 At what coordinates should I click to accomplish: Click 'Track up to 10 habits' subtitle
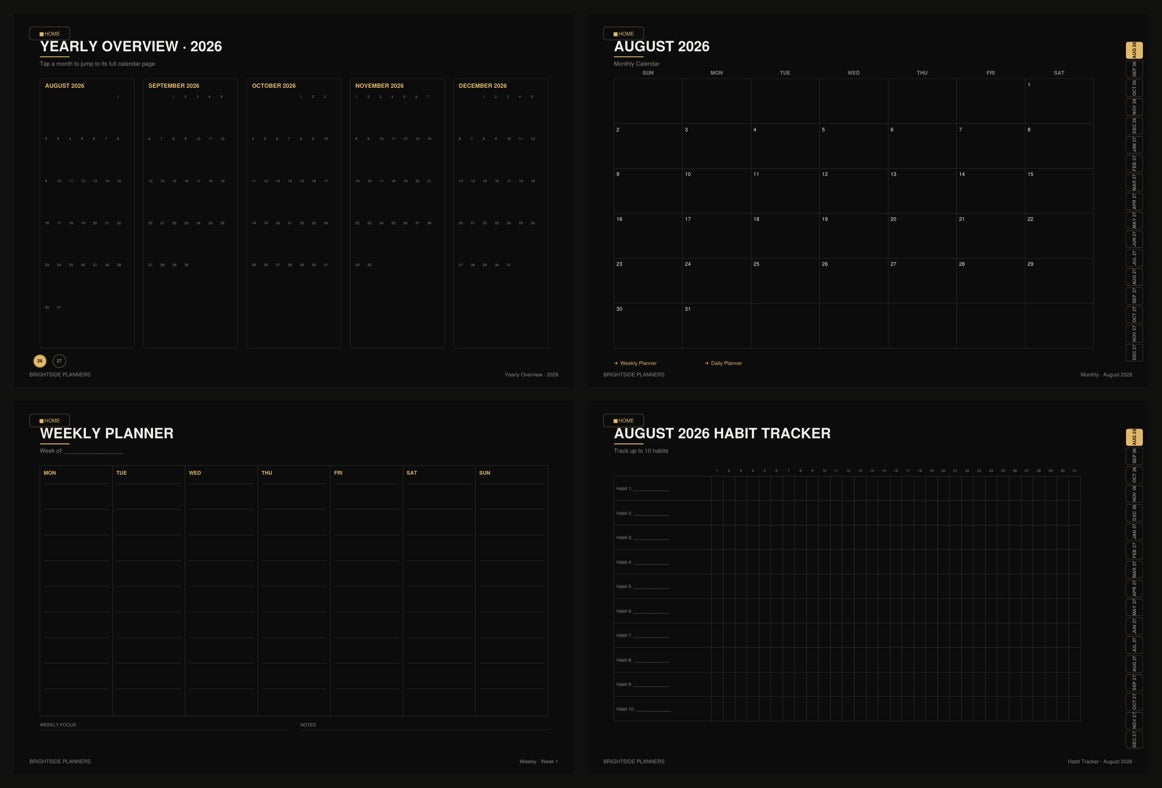[641, 451]
